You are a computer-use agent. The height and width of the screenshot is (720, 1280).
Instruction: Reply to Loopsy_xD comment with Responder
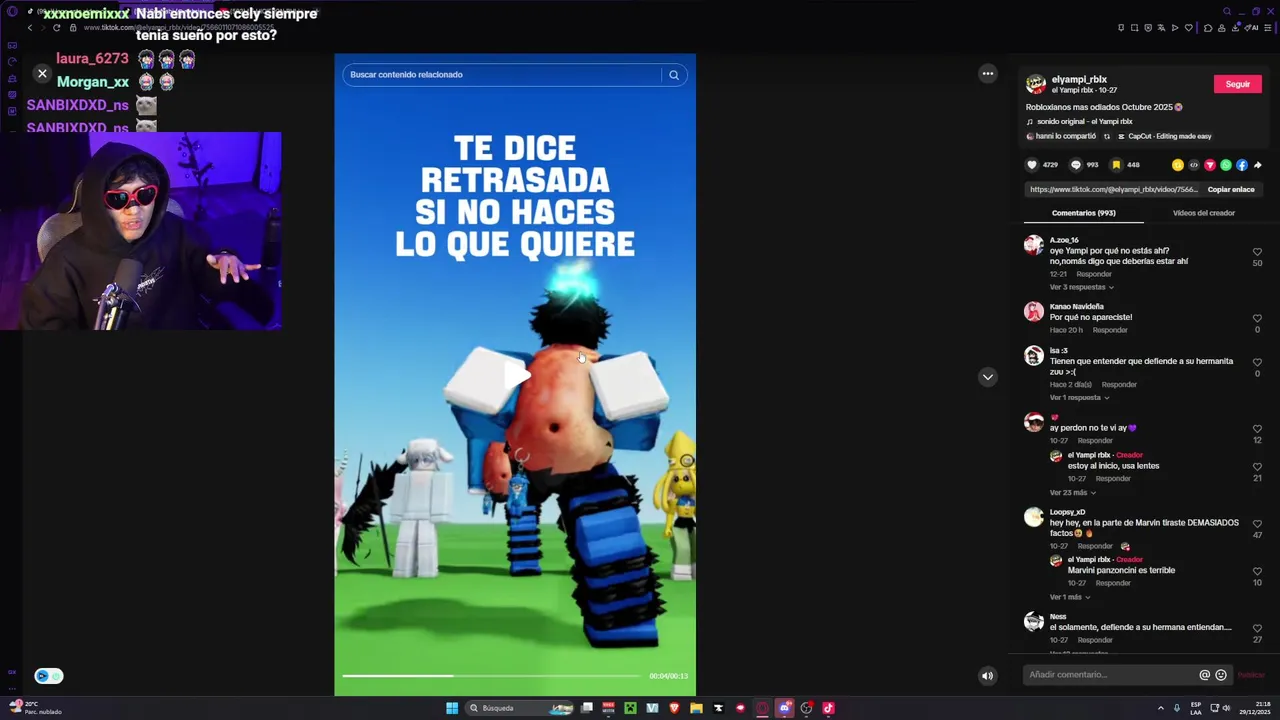click(1095, 546)
